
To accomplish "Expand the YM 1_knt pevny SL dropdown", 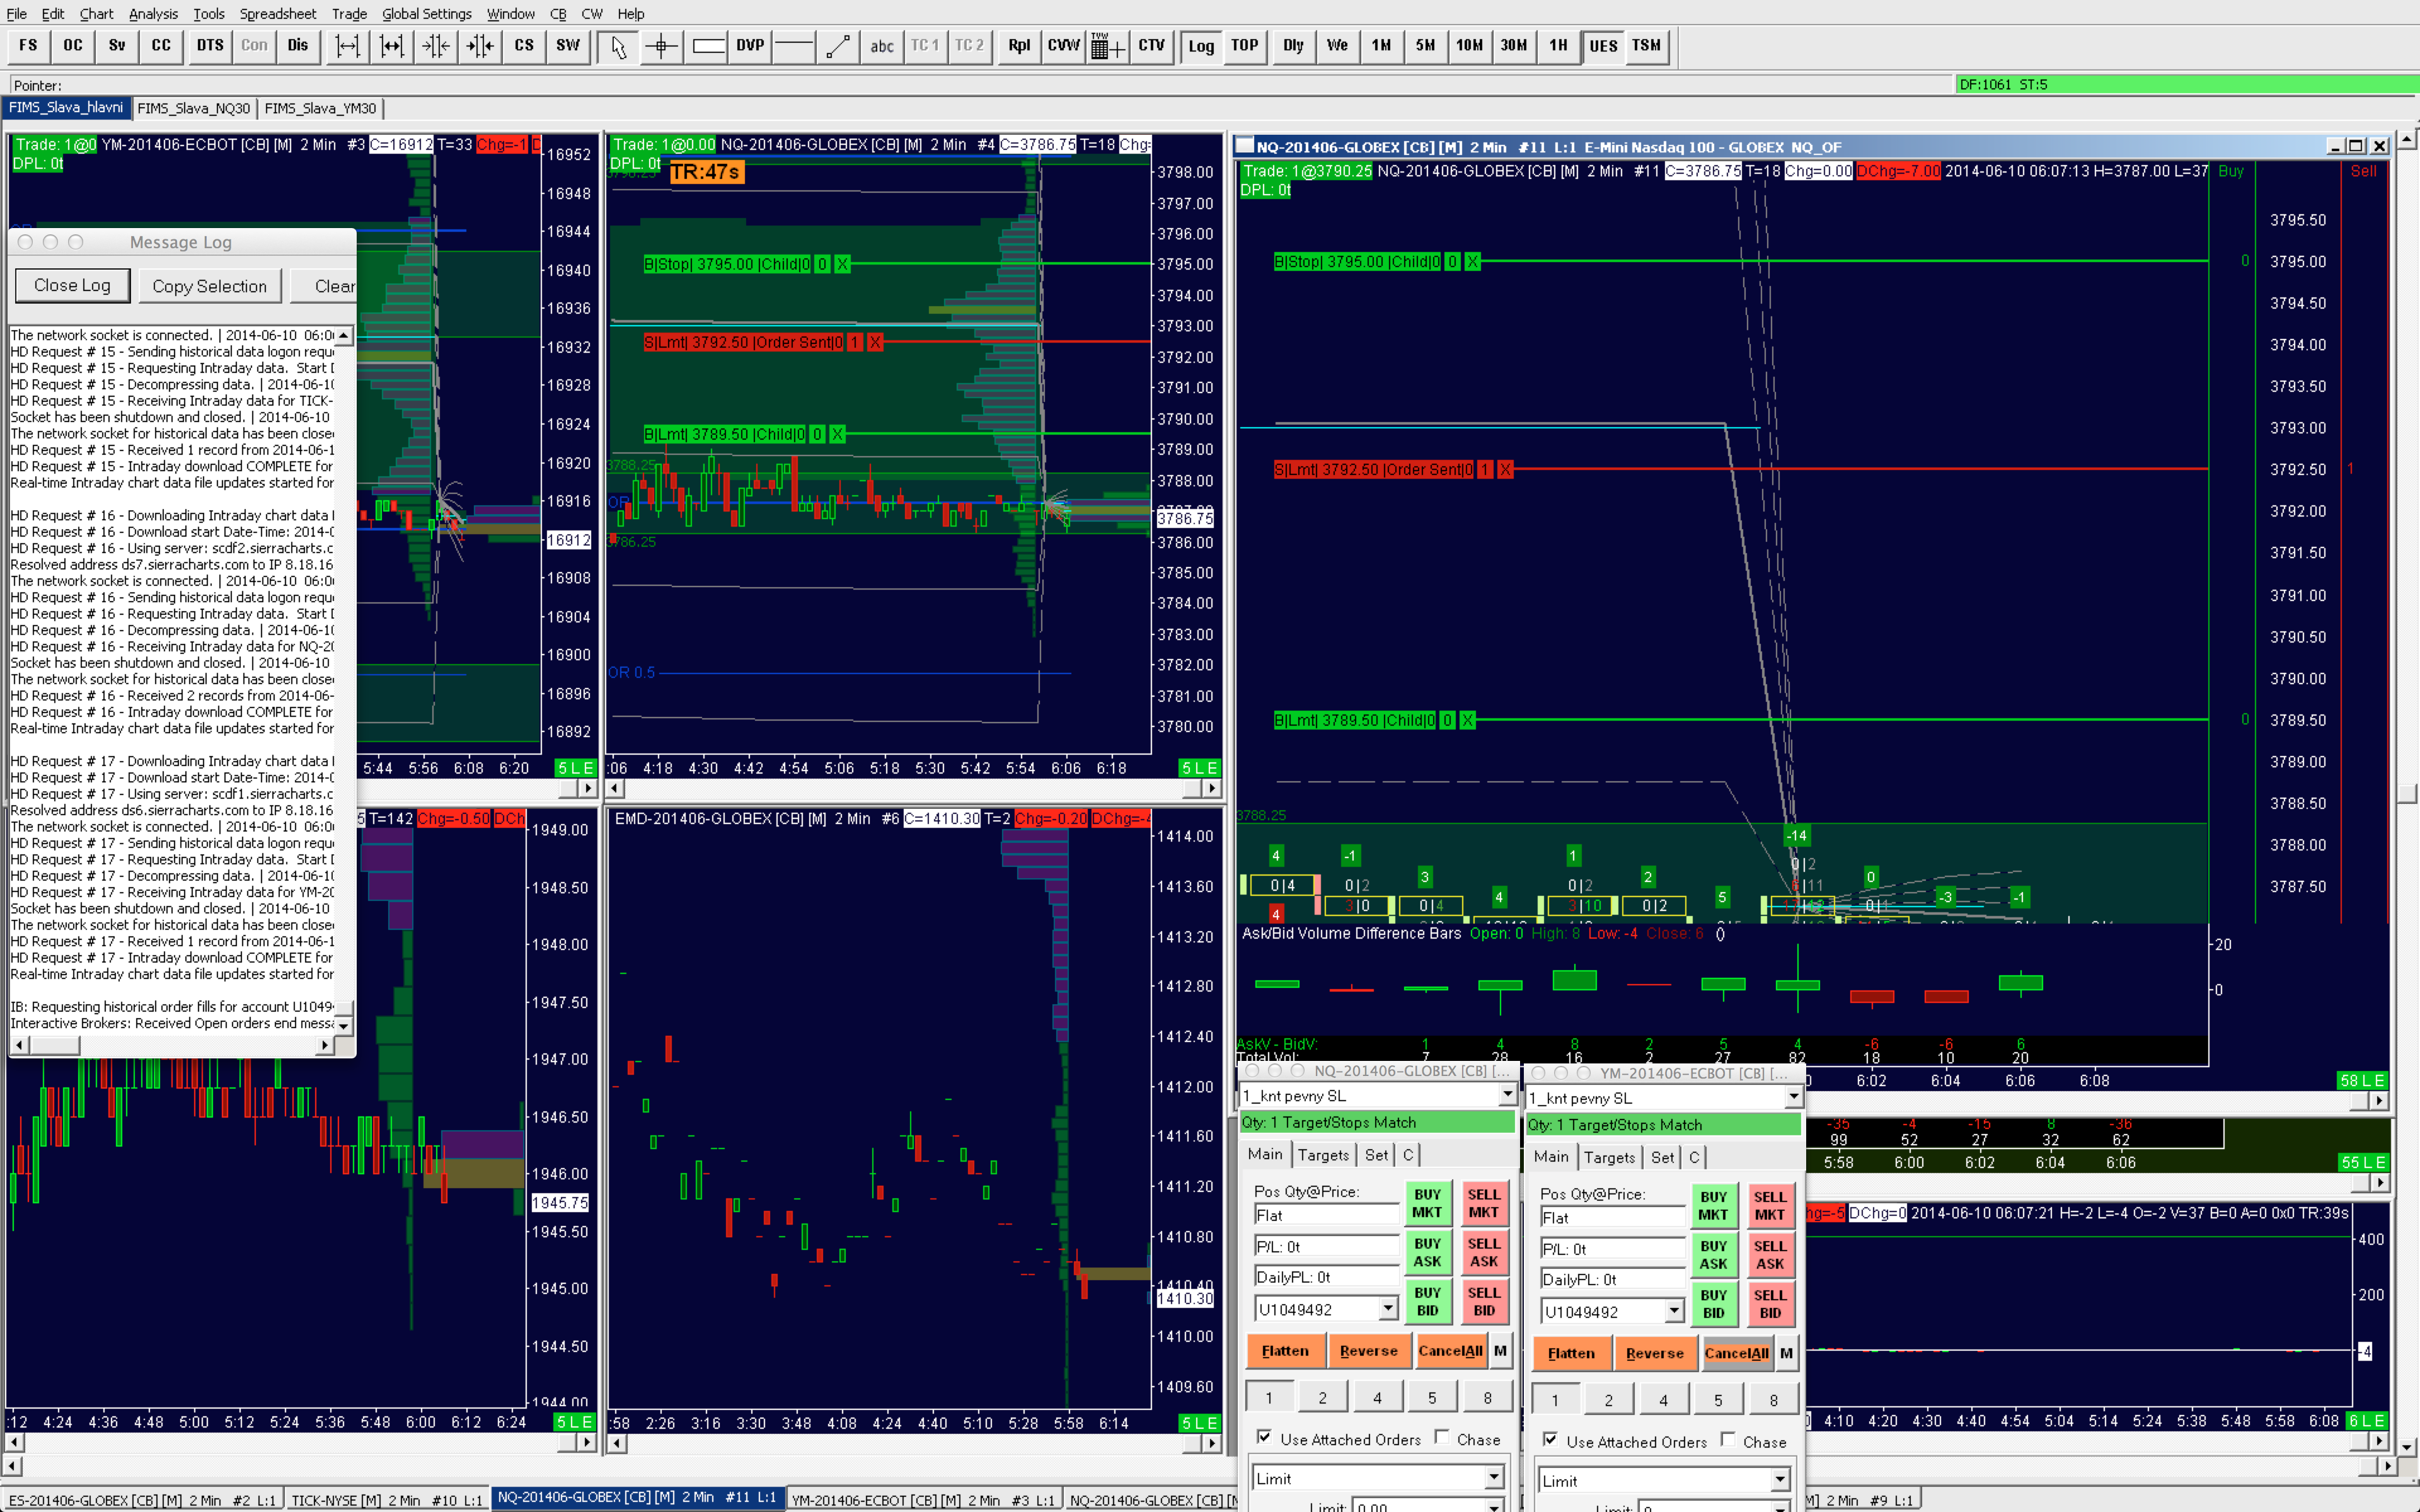I will tap(1793, 1097).
